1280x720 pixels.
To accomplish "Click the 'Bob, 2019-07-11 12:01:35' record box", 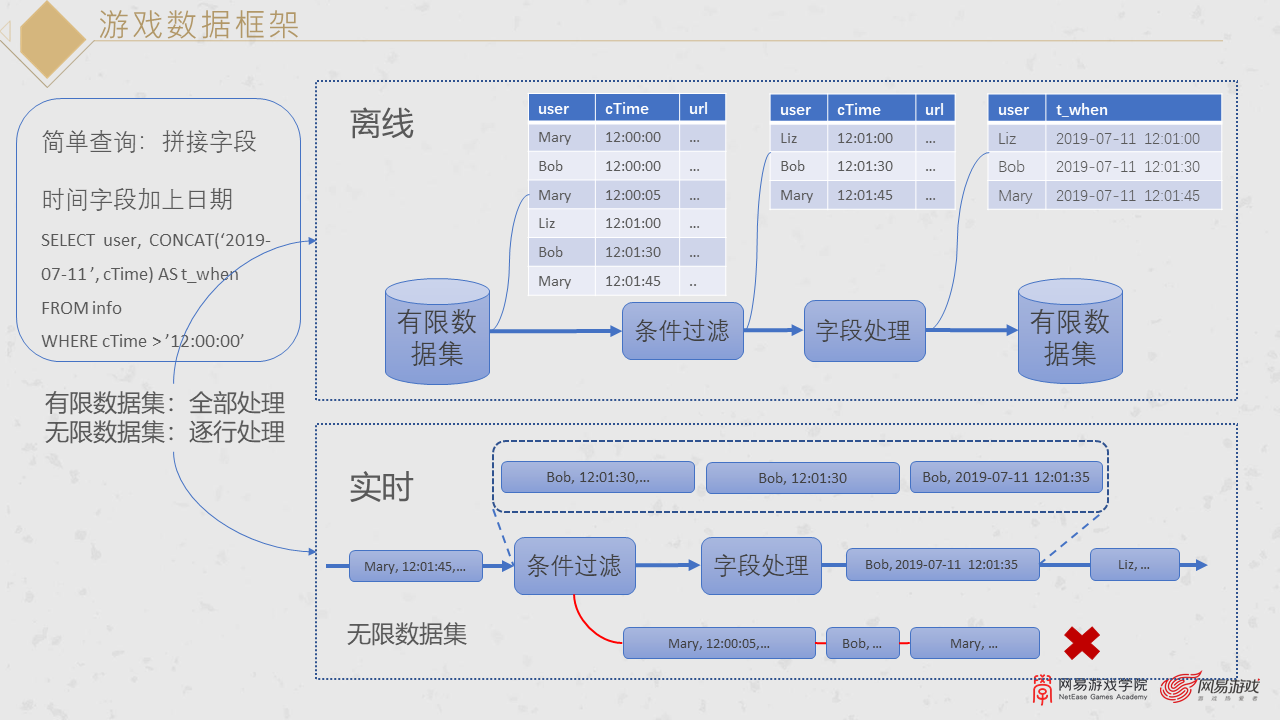I will point(941,564).
